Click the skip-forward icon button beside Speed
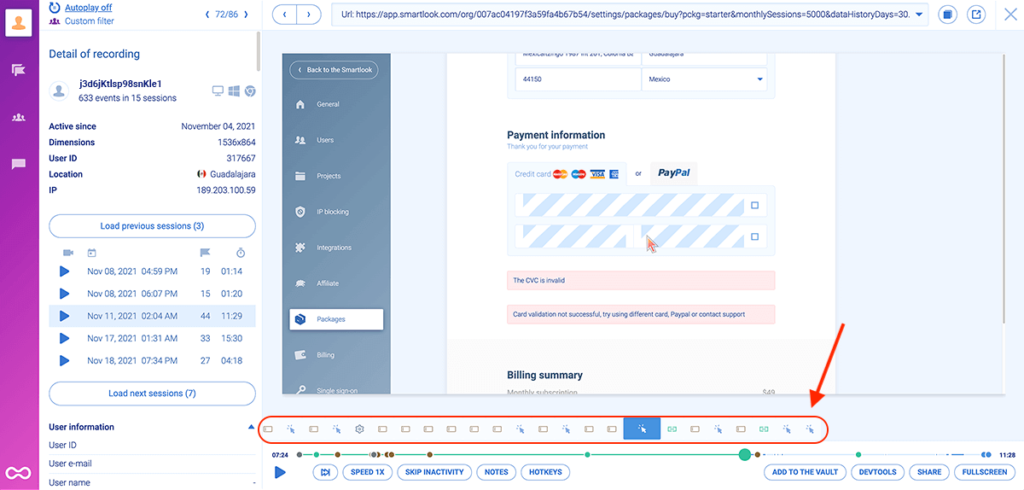This screenshot has width=1024, height=490. (325, 472)
